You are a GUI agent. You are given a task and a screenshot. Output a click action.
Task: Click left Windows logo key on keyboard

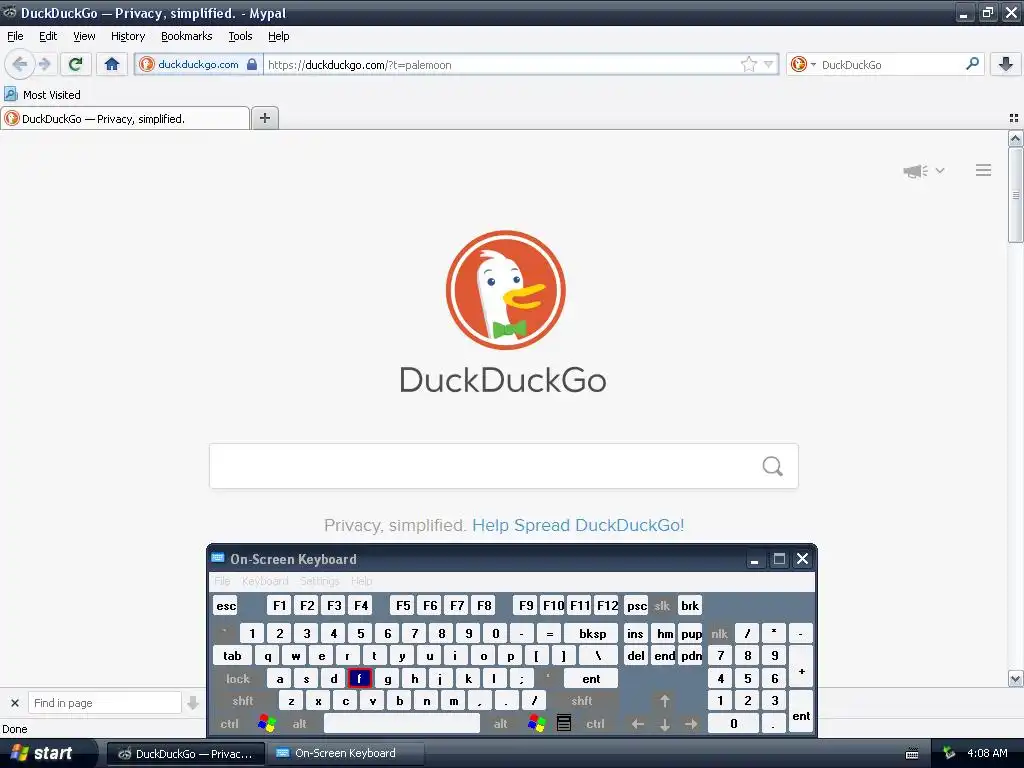coord(266,724)
